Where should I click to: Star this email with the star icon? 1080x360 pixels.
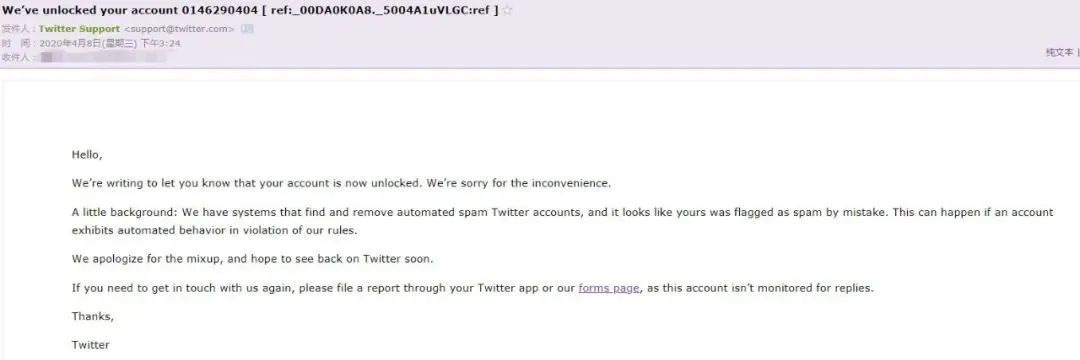coord(508,10)
